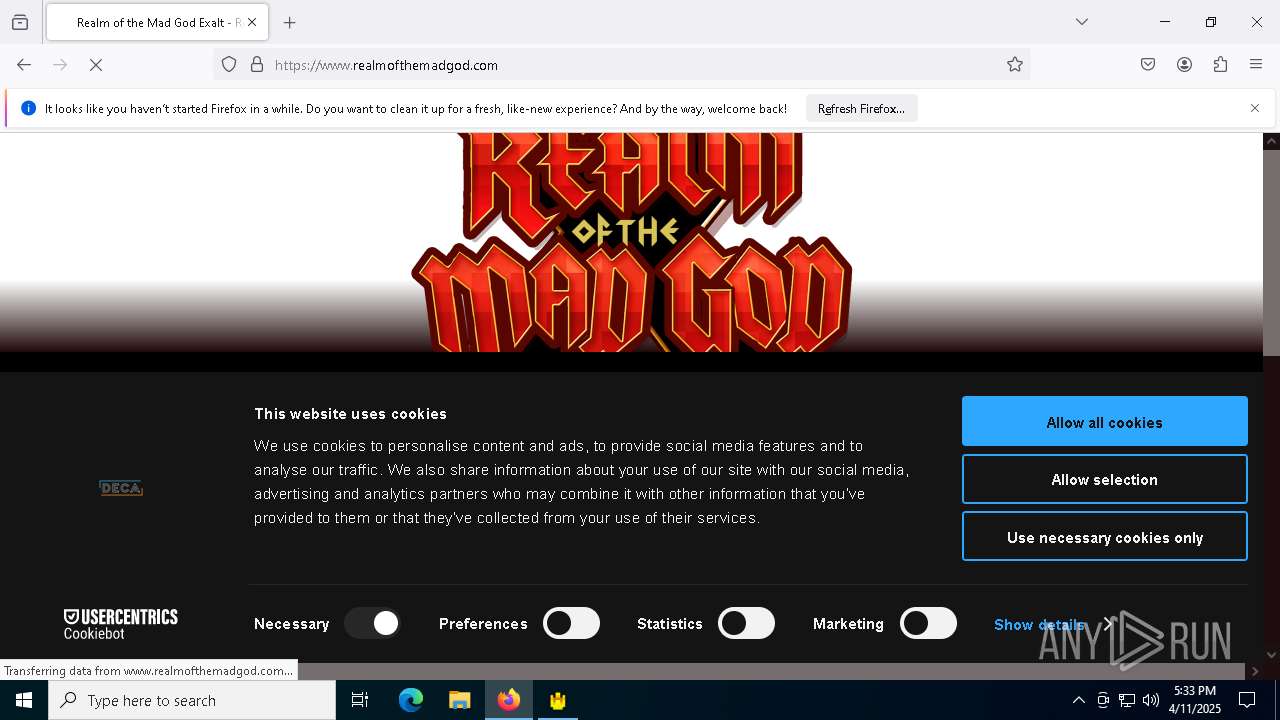Click the horizontal scrollbar right arrow
Viewport: 1280px width, 720px height.
[x=1256, y=671]
